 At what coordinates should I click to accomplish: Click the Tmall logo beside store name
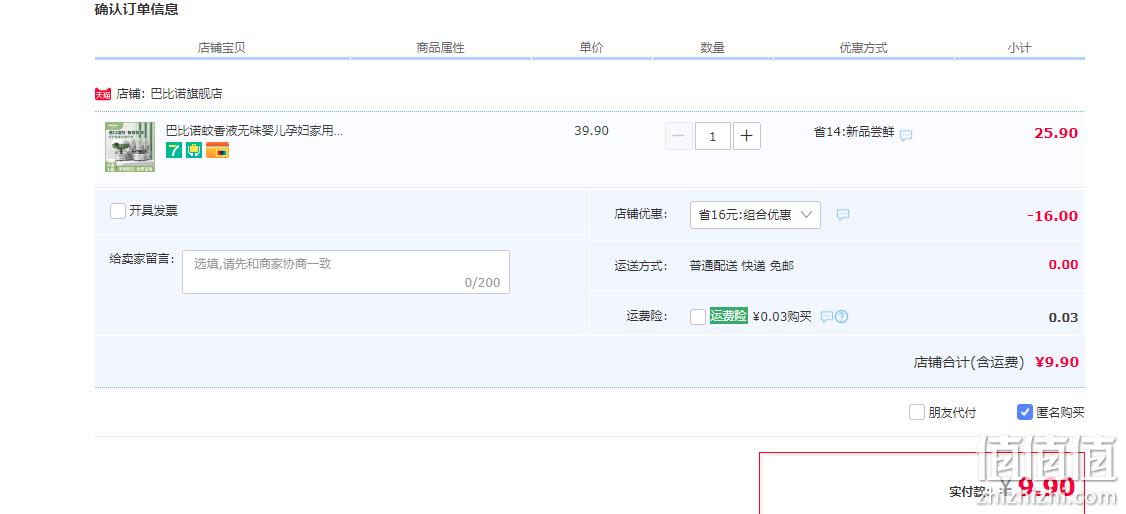tap(103, 94)
